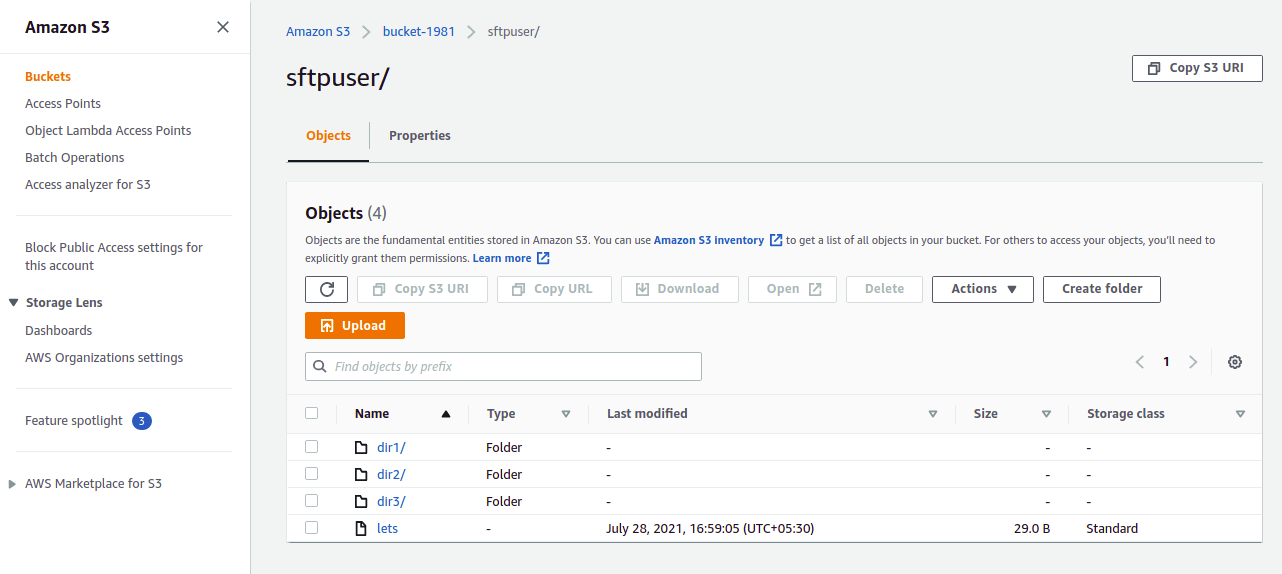The height and width of the screenshot is (574, 1282).
Task: Open Block Public Access settings for this account
Action: 114,257
